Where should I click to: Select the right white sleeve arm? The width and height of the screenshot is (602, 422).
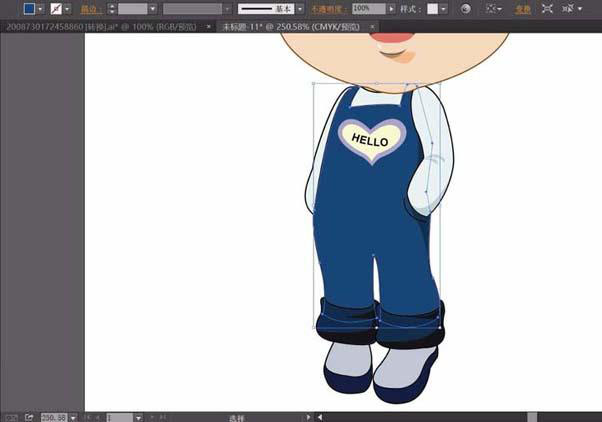pos(433,154)
